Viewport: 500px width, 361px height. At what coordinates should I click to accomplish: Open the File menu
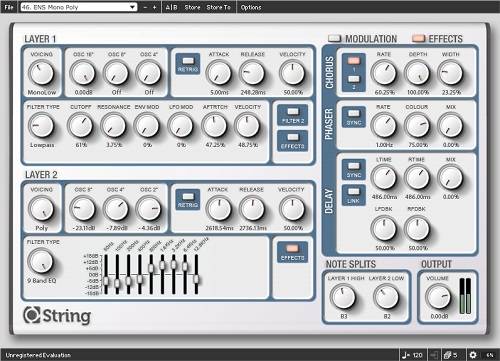pos(9,7)
